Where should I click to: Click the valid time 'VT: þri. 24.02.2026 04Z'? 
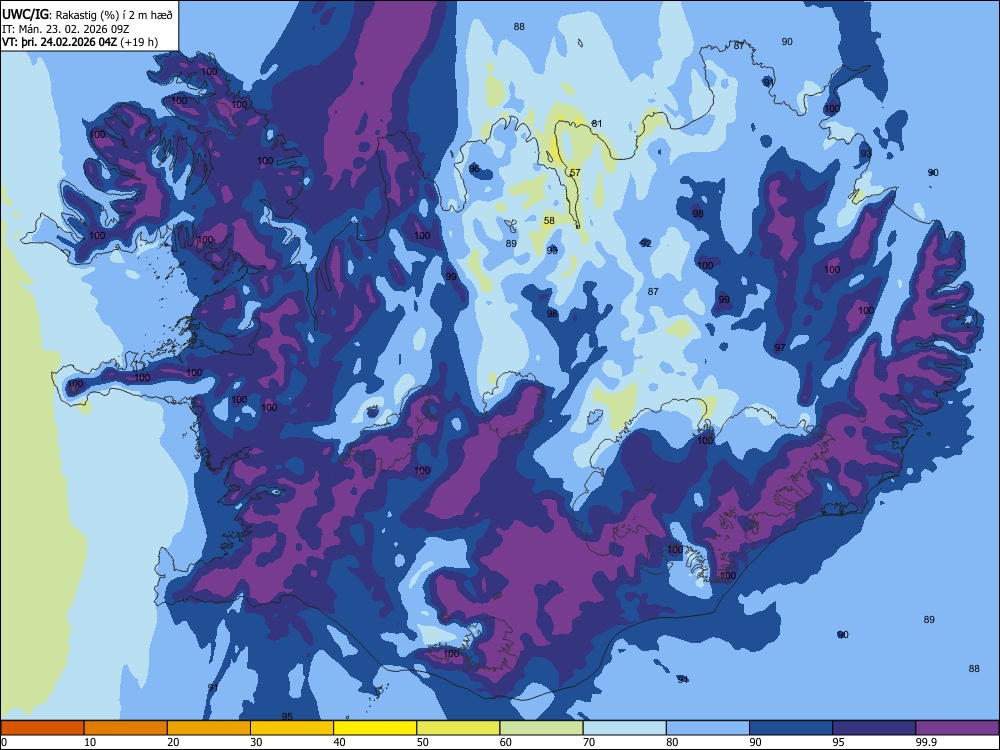click(x=59, y=42)
